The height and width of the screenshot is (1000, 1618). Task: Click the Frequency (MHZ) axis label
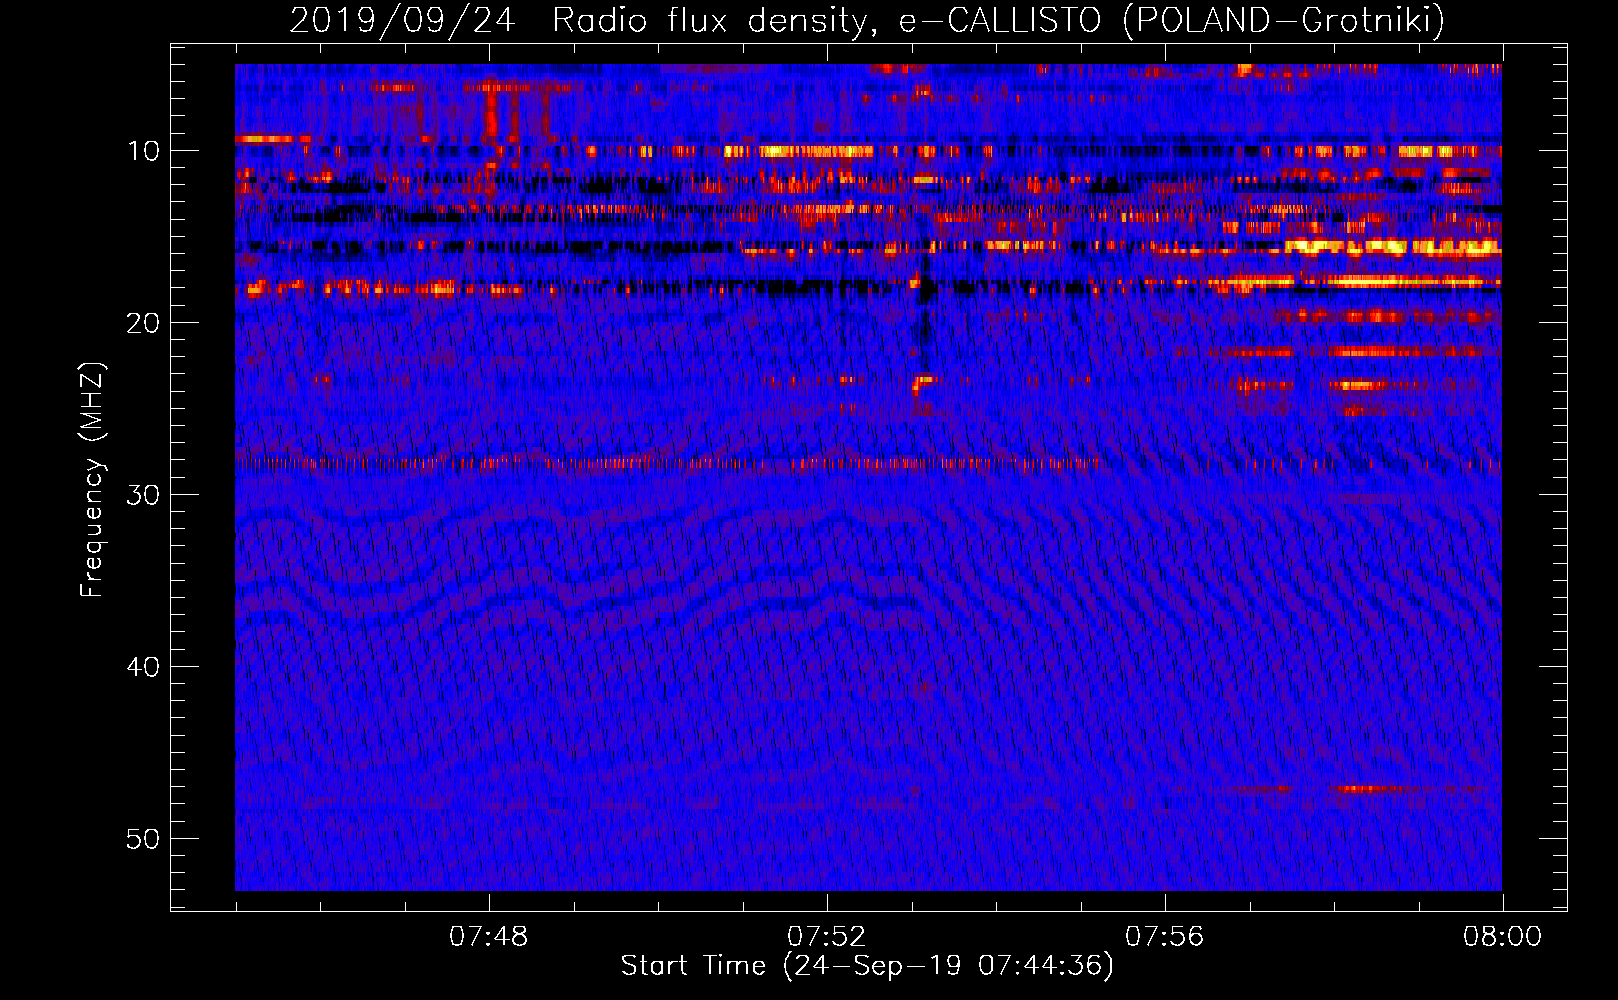coord(92,480)
